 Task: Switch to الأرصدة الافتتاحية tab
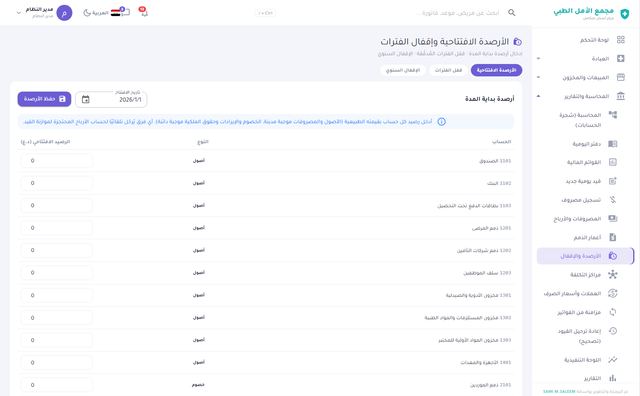coord(496,70)
